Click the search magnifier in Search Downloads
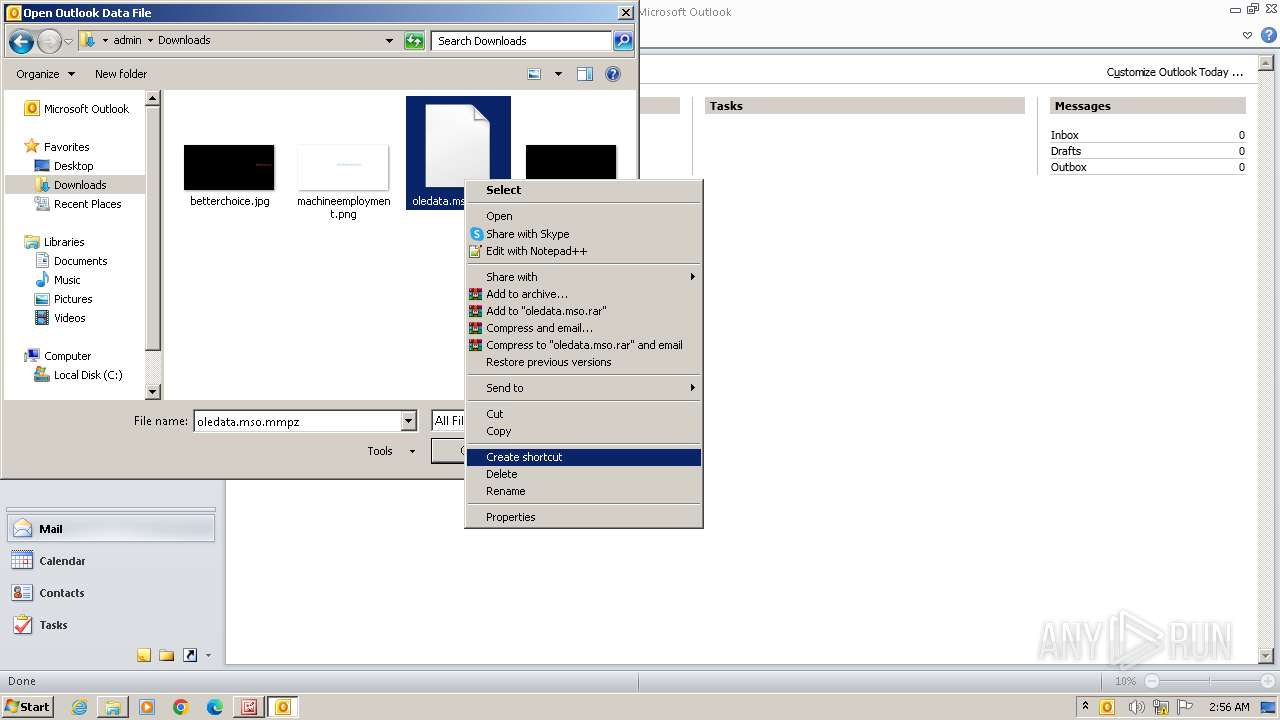 point(623,41)
